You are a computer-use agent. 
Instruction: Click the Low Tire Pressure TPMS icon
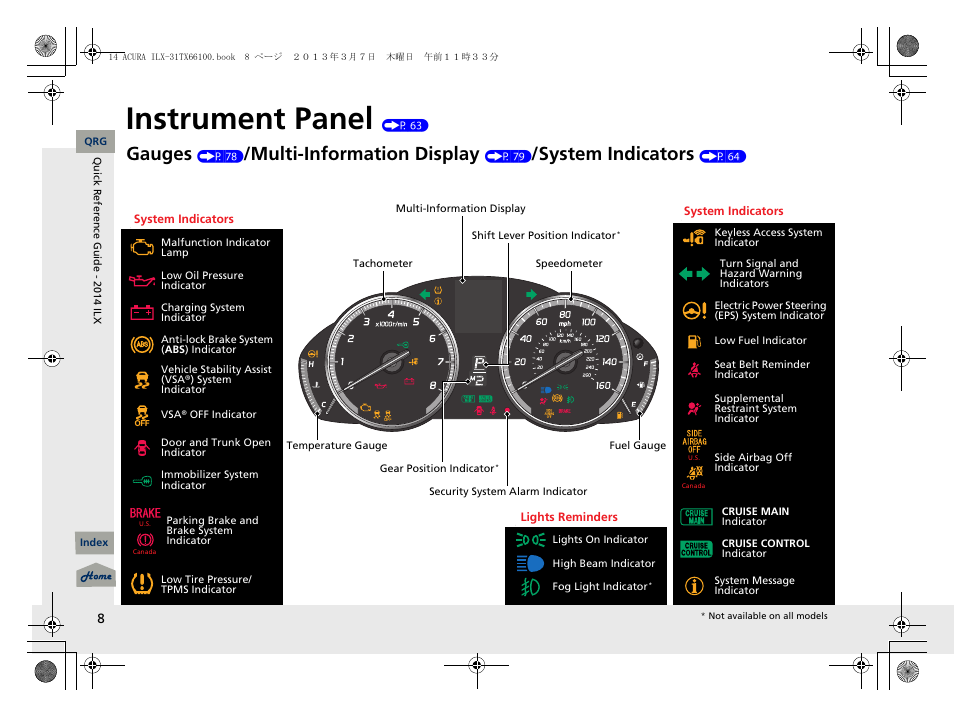142,584
